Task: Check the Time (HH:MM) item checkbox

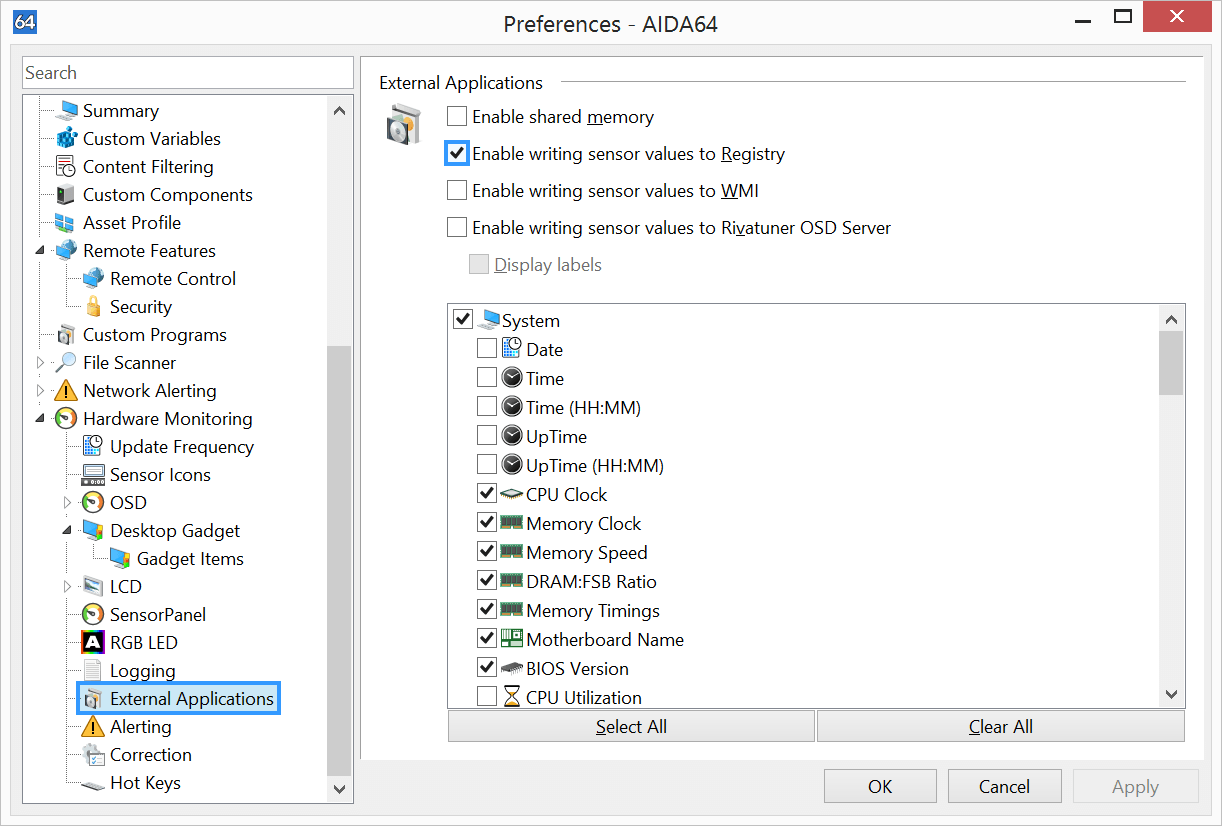Action: tap(487, 407)
